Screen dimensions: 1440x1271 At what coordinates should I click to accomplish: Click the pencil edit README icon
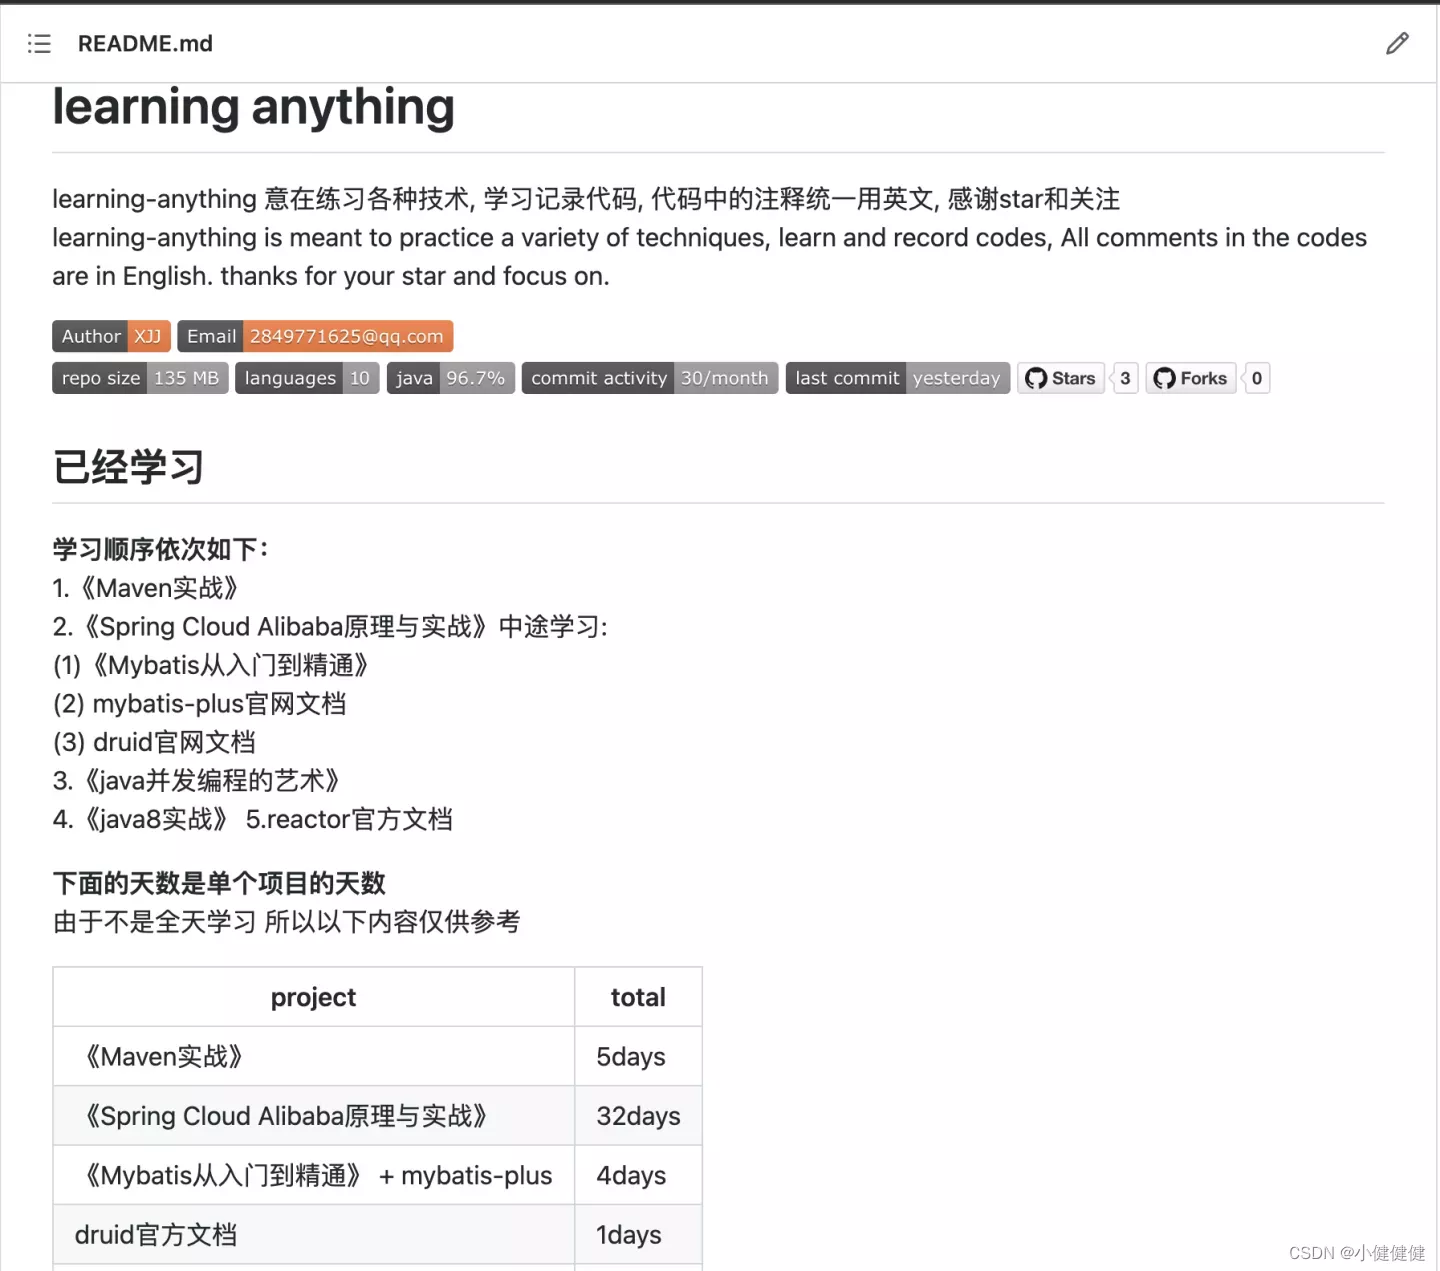coord(1397,43)
